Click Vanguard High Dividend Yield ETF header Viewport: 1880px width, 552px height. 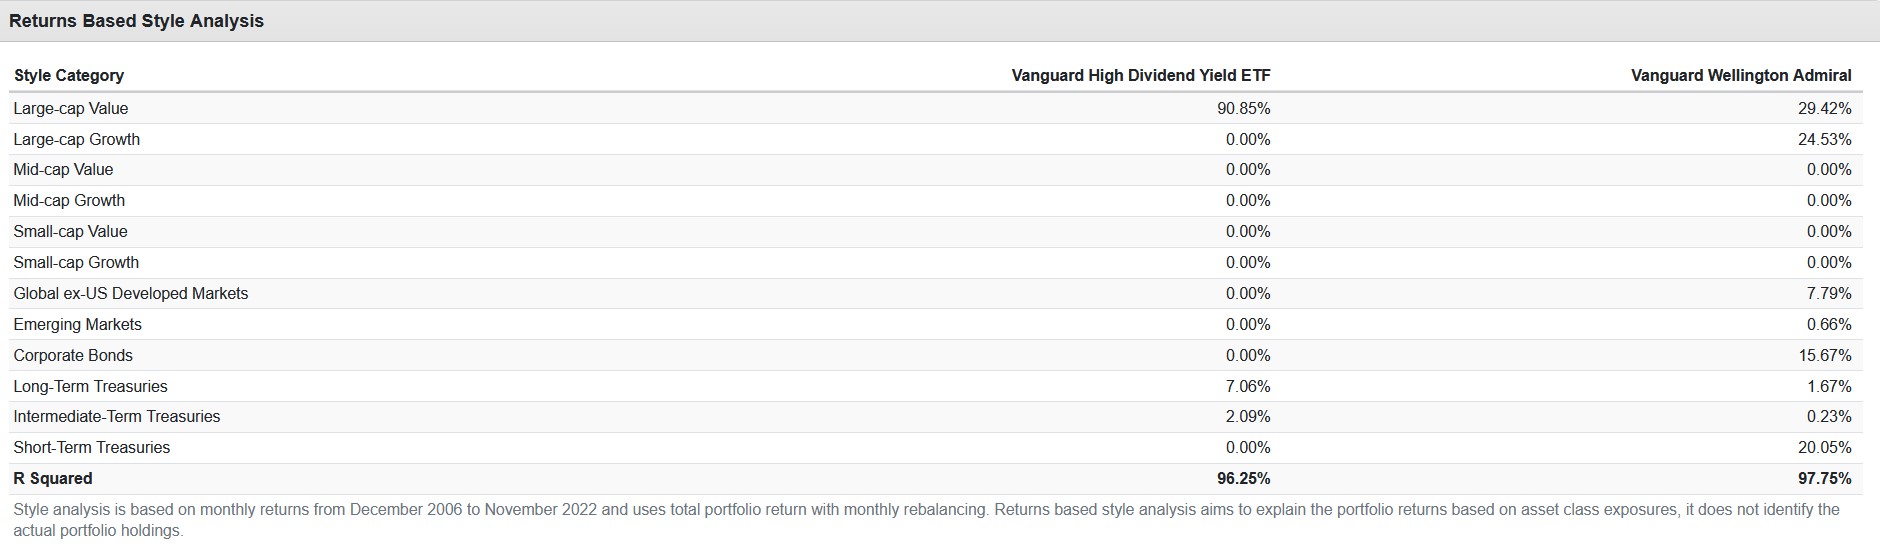(1141, 75)
